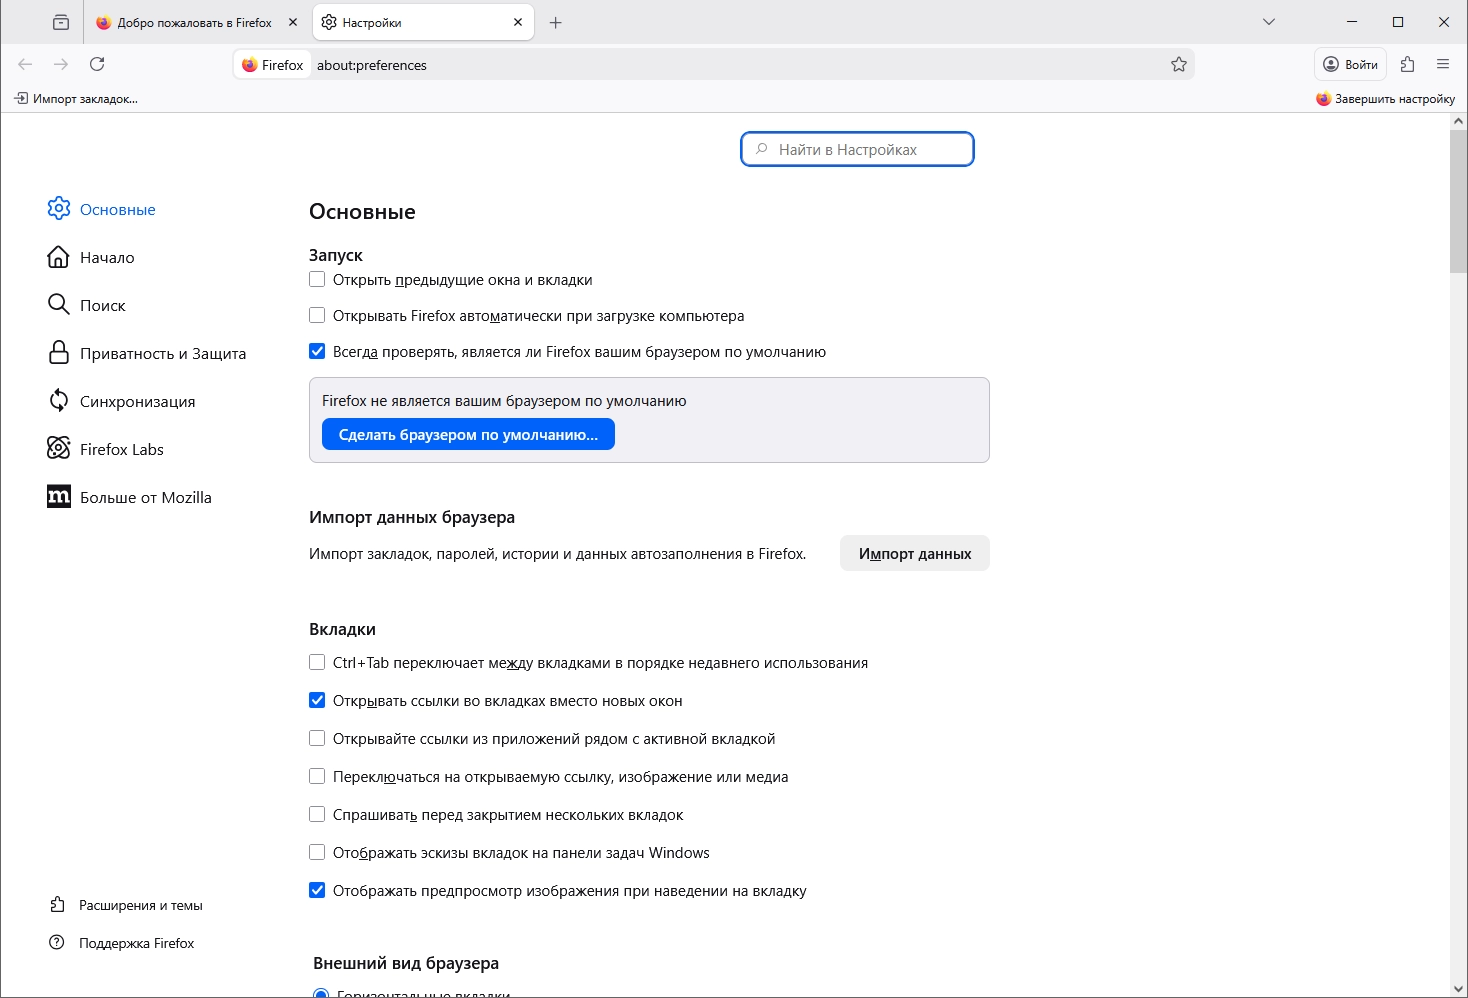This screenshot has height=998, width=1468.
Task: Open Приватность и Защита settings section
Action: [162, 353]
